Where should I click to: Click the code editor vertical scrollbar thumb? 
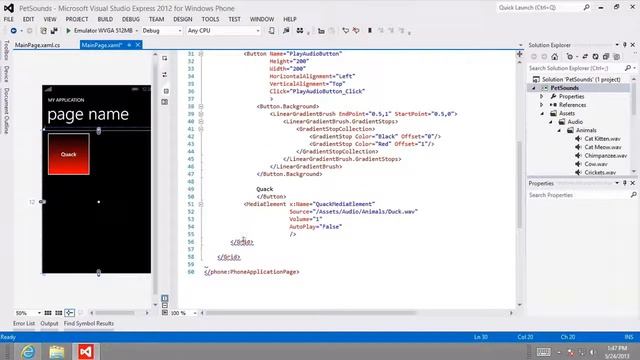(520, 184)
